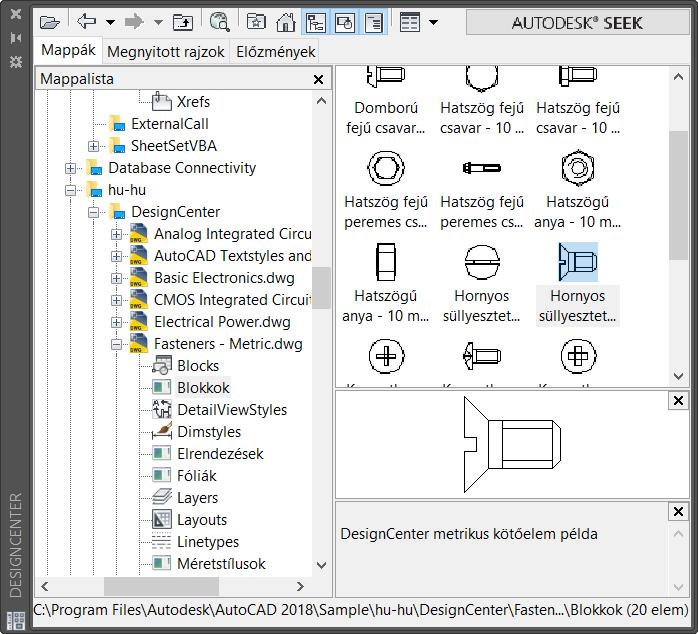Close the preview pane
Viewport: 698px width, 634px height.
(678, 401)
